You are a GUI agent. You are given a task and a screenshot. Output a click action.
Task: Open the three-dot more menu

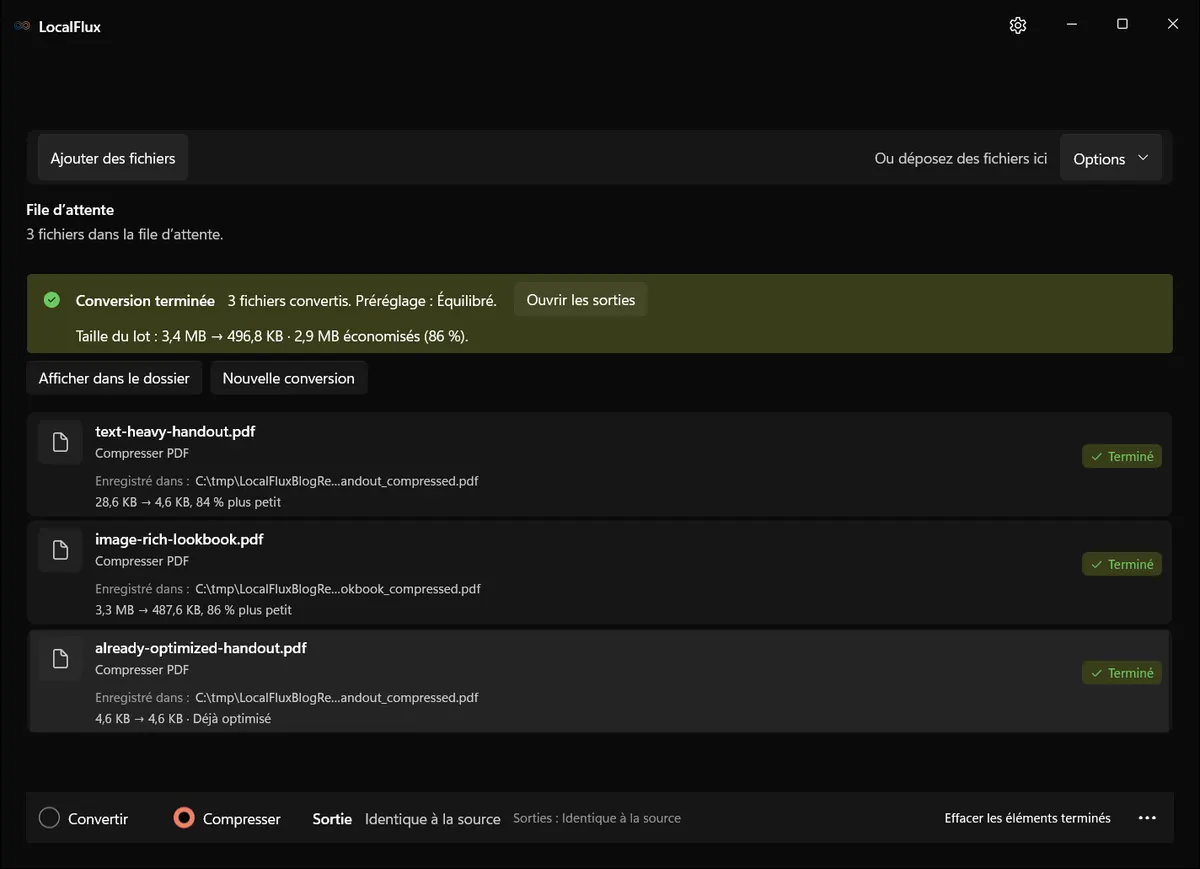1147,818
